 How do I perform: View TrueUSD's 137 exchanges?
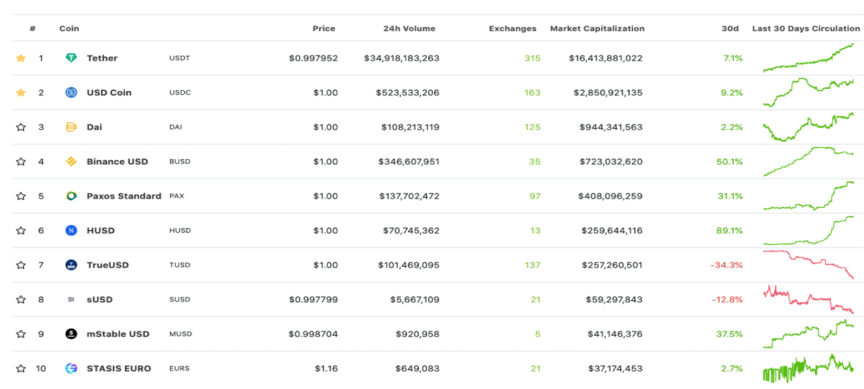coord(533,265)
